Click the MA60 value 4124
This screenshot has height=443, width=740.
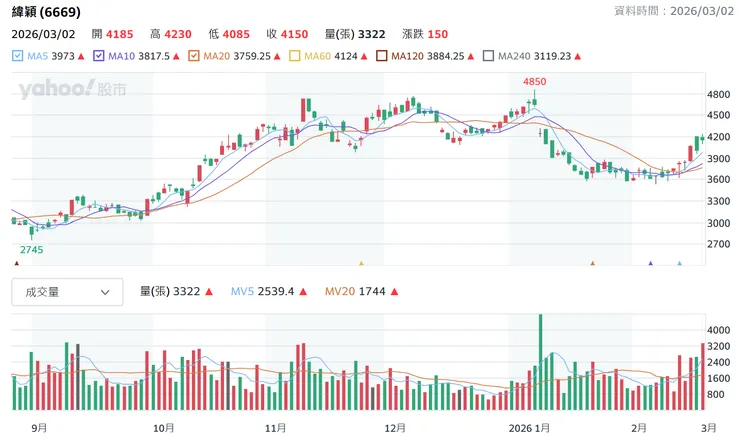(x=346, y=56)
